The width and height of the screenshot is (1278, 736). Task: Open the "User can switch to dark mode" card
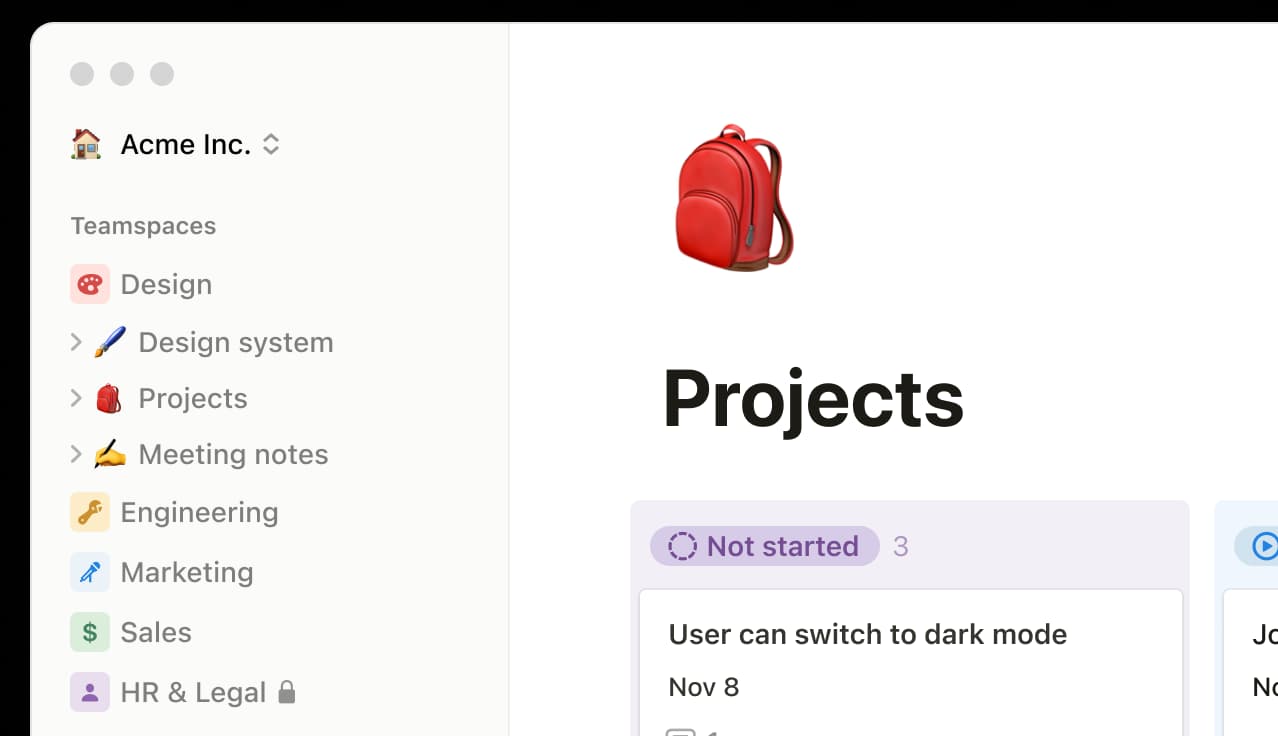point(867,634)
